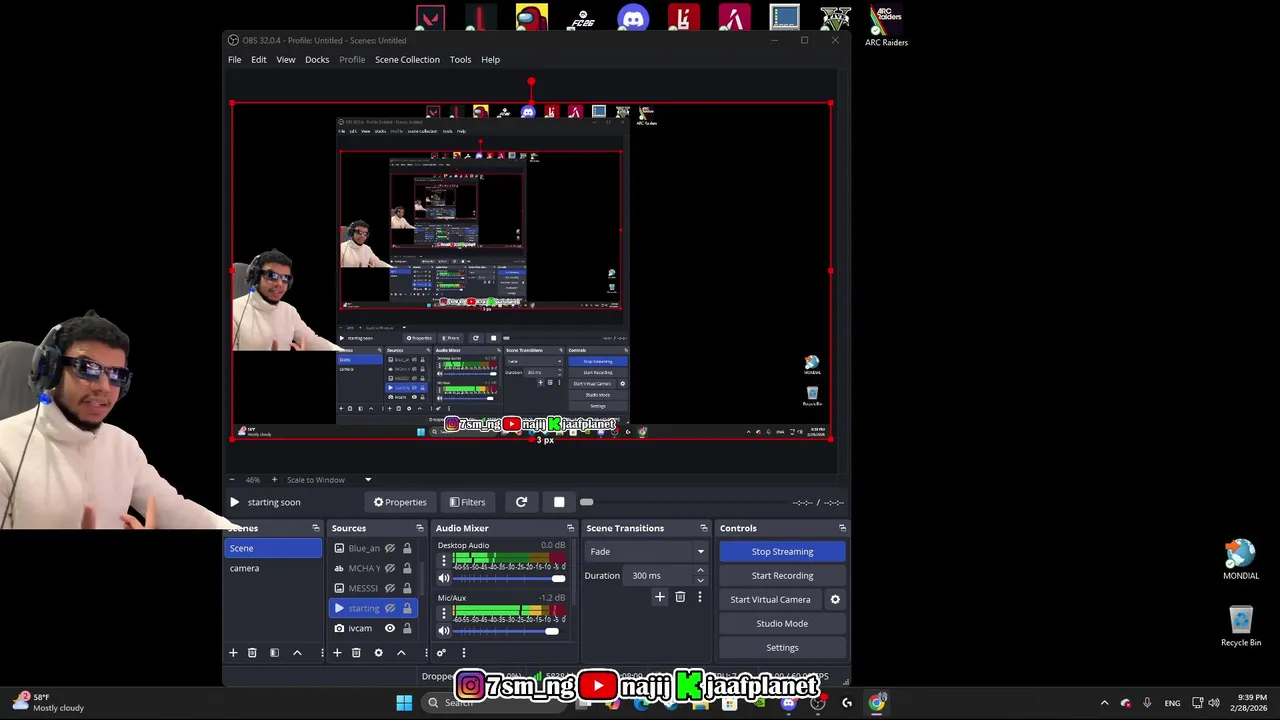Open the GTA V desktop shortcut
Image resolution: width=1280 pixels, height=720 pixels.
[x=835, y=18]
